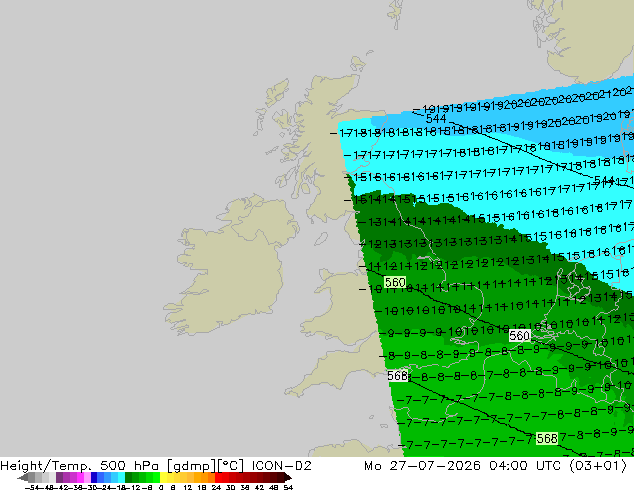Click the '24' value on the legend scale
Screen dimensions: 634x490
tap(216, 487)
